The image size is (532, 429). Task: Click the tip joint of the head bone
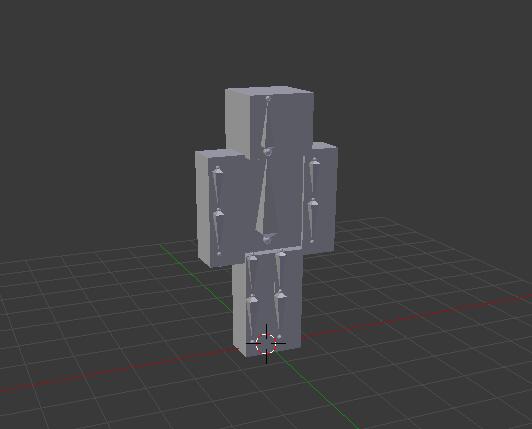pyautogui.click(x=268, y=99)
